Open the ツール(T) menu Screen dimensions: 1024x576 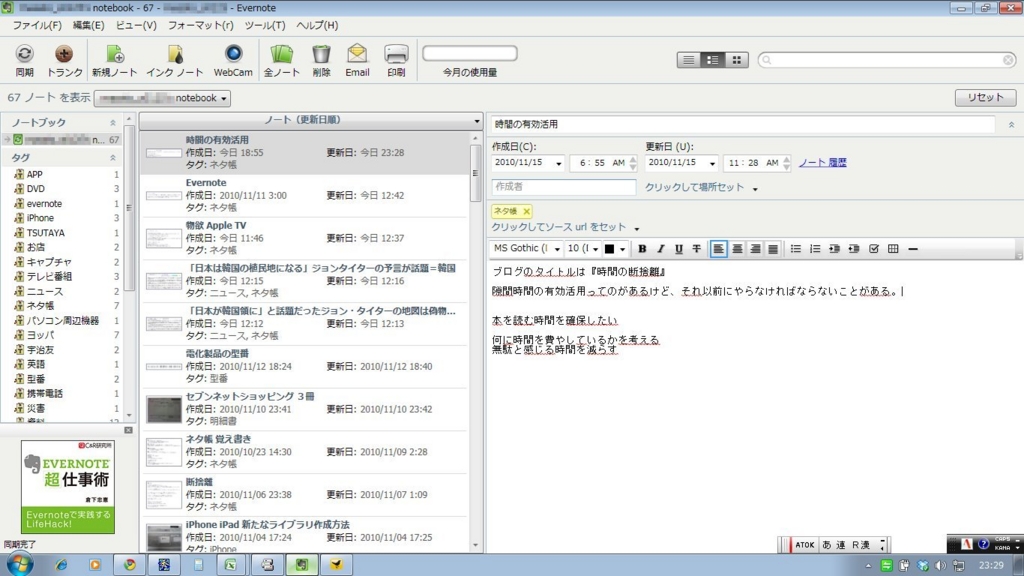click(264, 25)
